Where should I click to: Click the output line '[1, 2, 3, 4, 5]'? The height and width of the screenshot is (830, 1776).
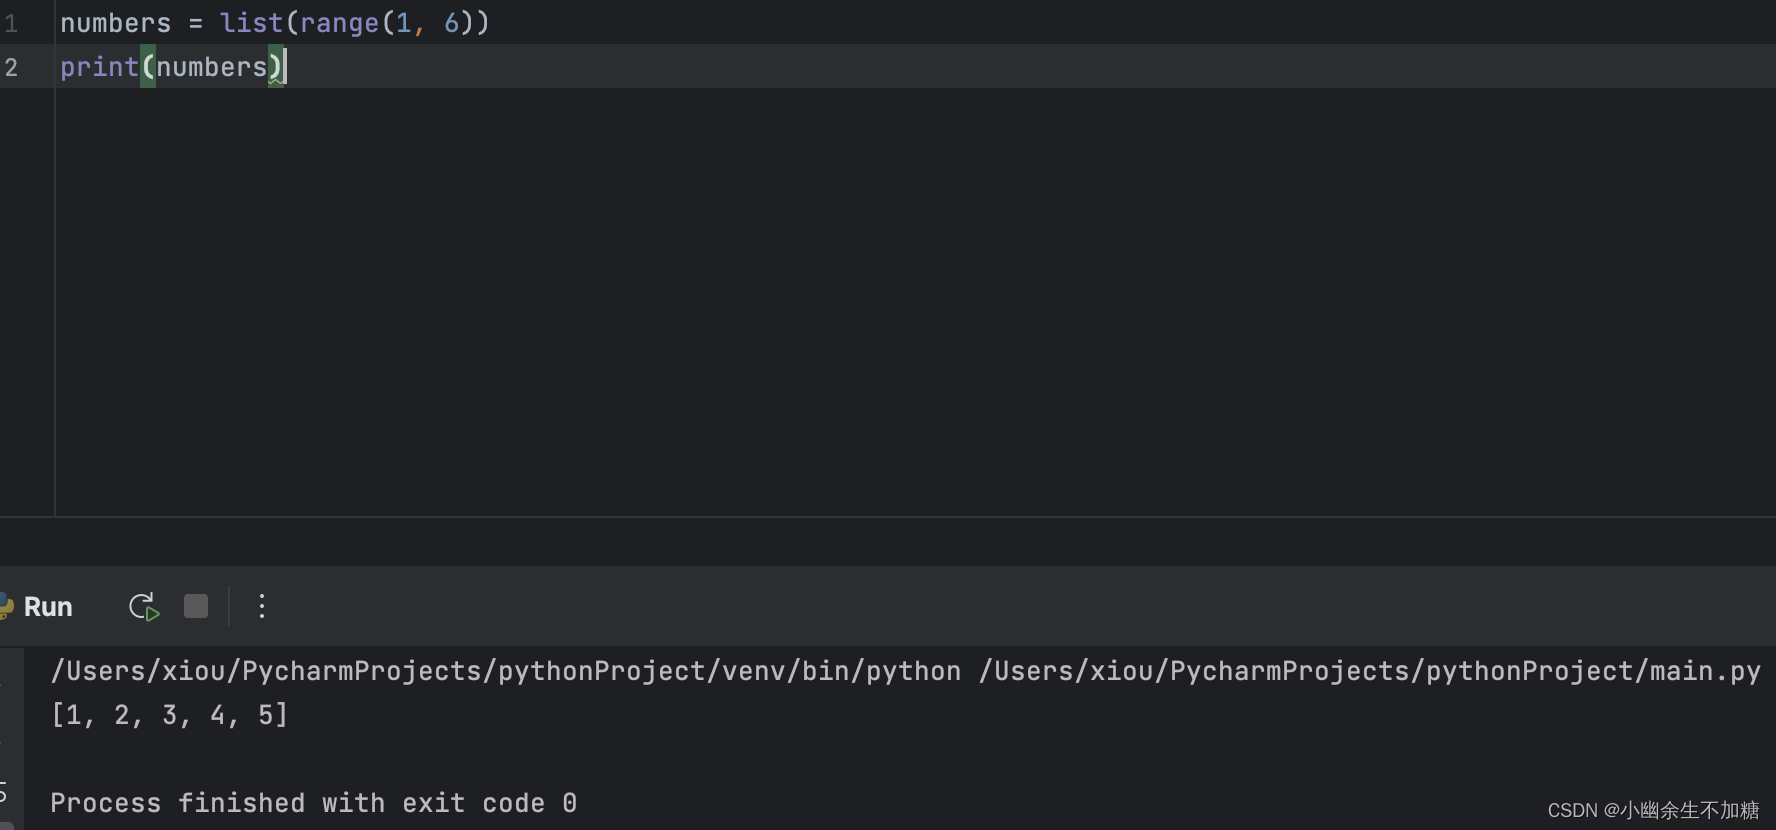(170, 715)
